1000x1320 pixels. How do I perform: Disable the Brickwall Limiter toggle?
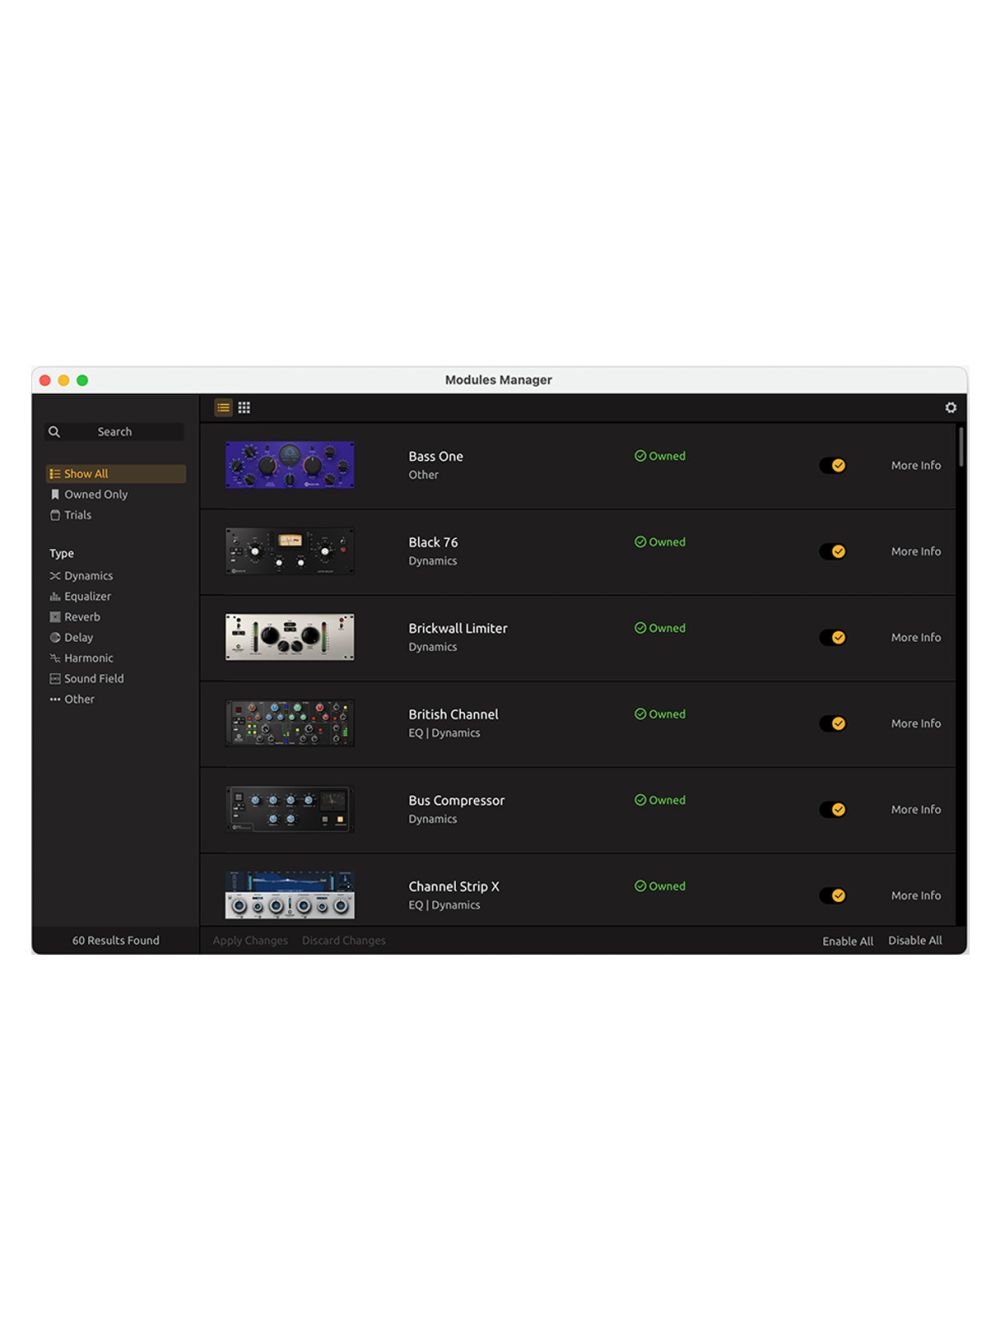click(834, 637)
